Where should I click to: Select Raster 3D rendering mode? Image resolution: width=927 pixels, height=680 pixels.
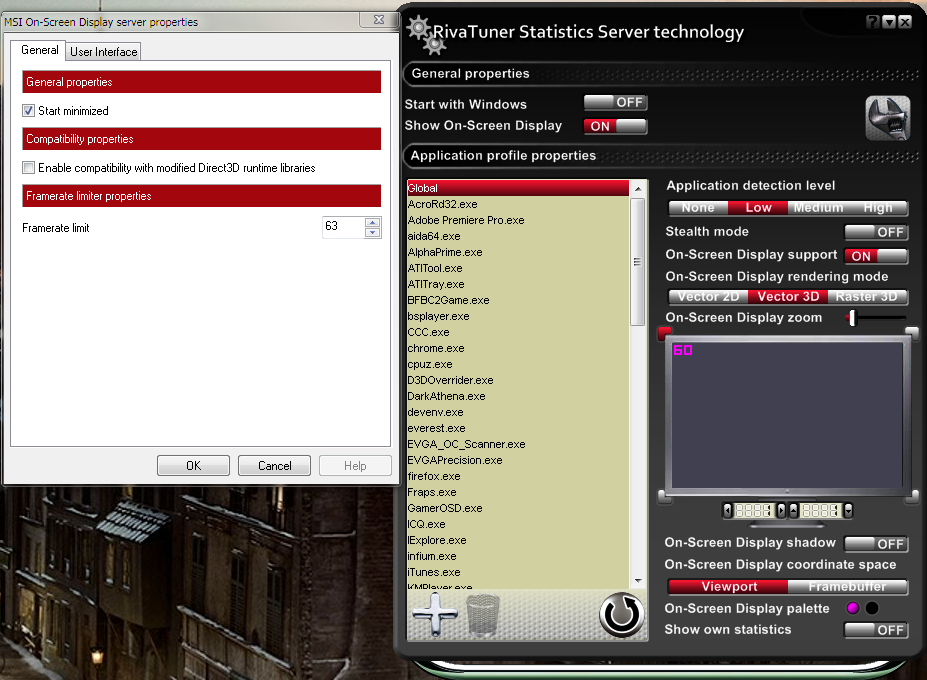point(868,296)
